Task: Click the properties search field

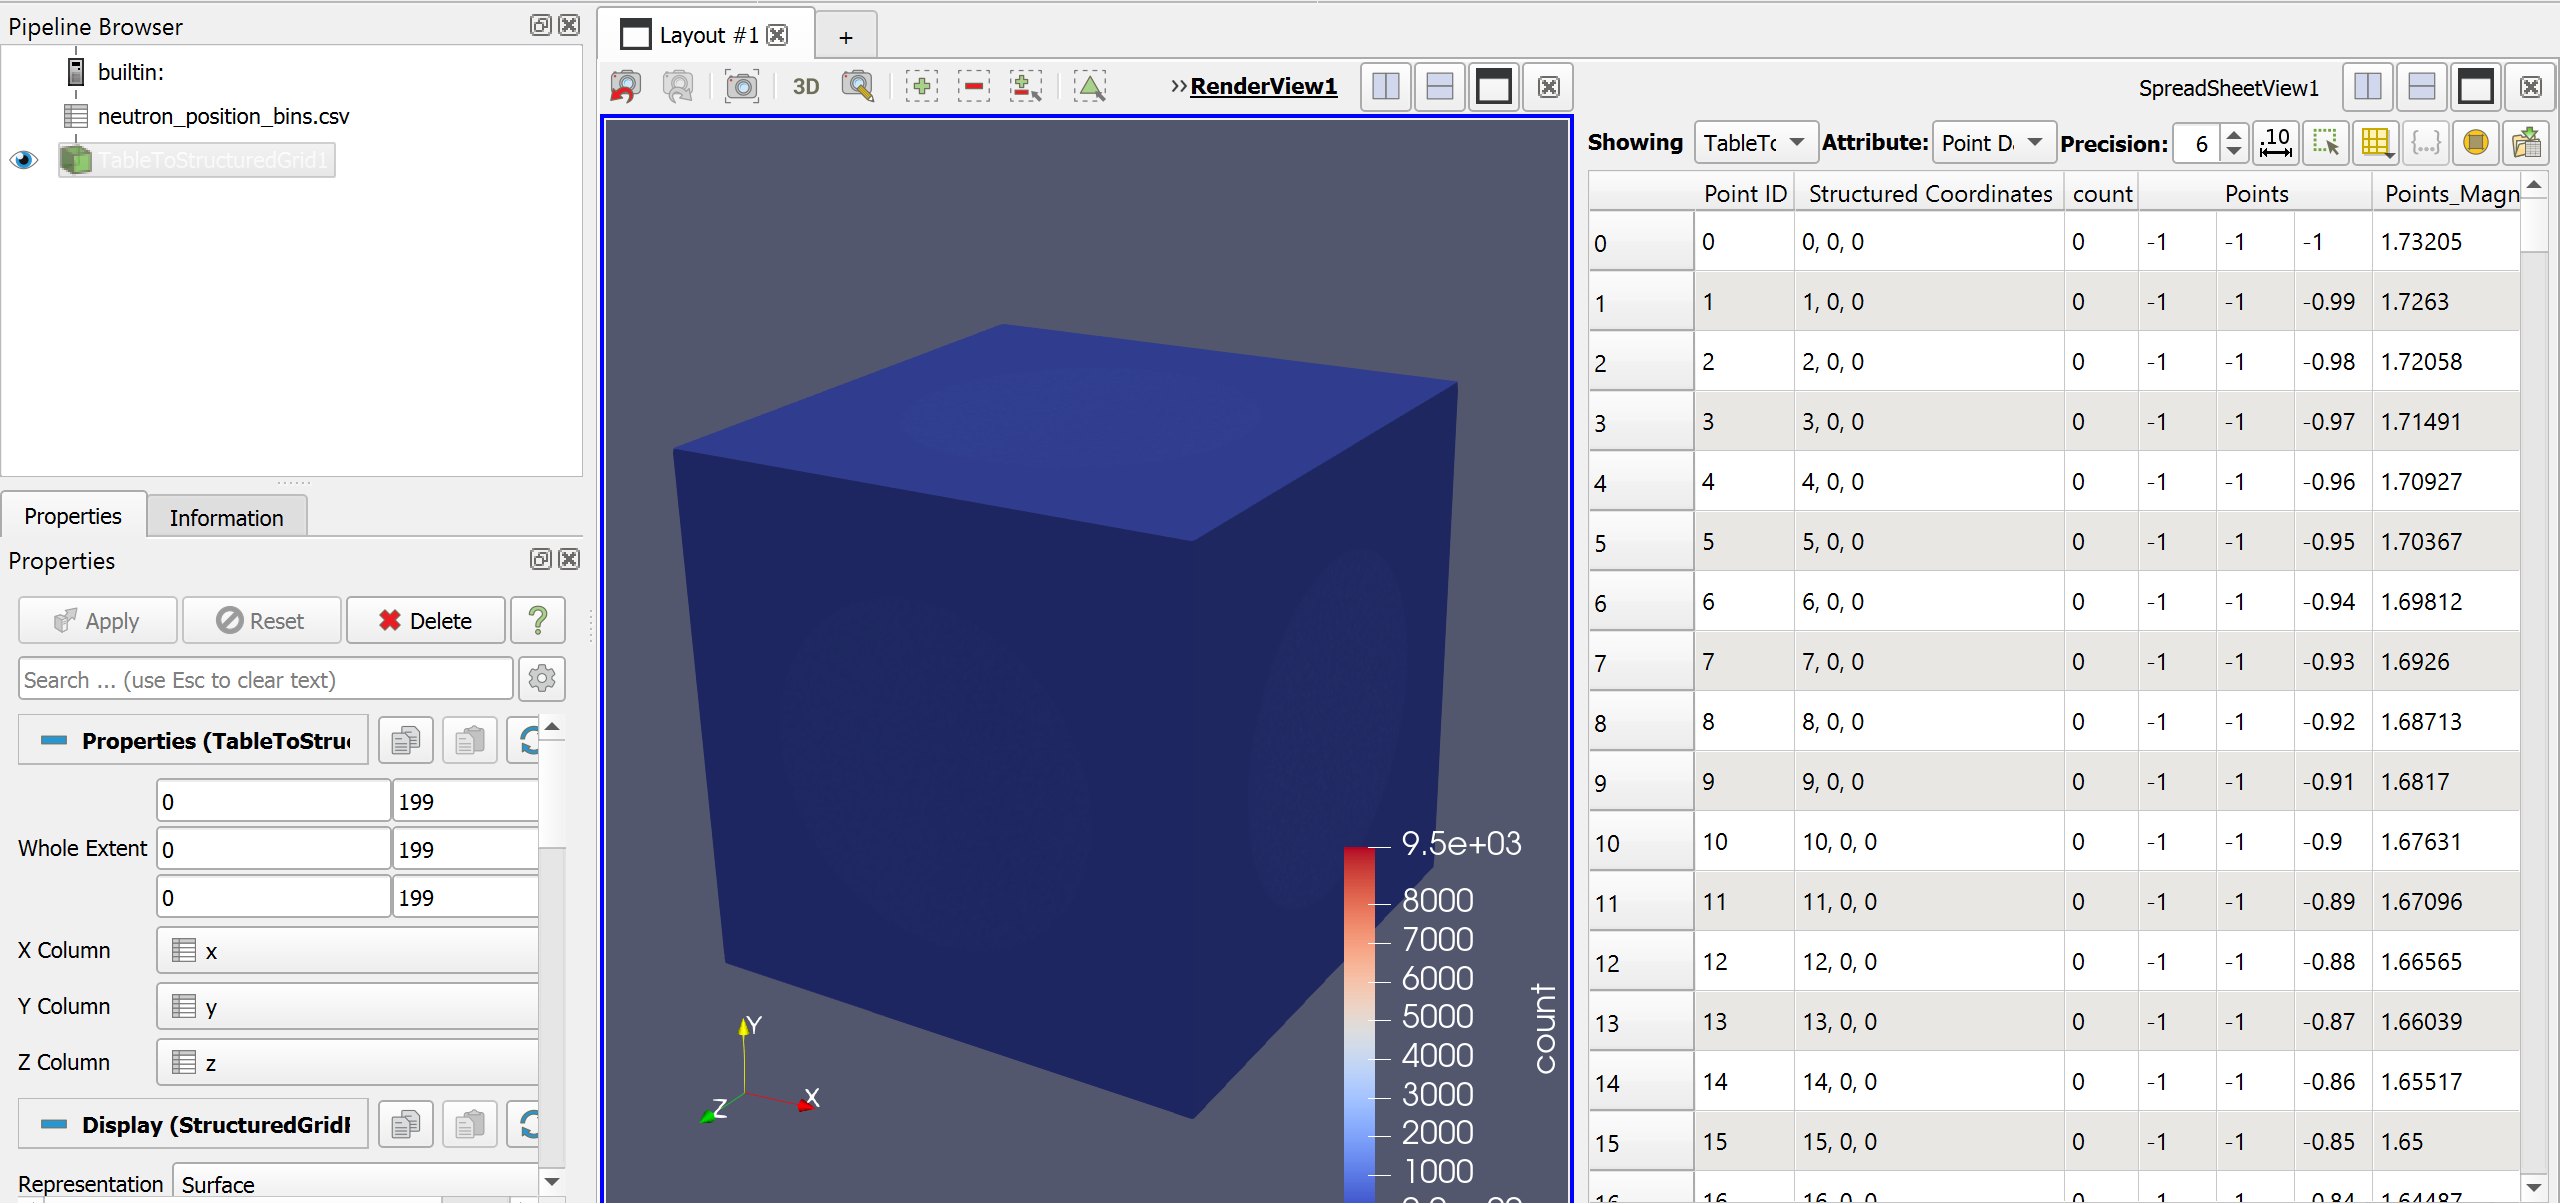Action: pyautogui.click(x=265, y=680)
